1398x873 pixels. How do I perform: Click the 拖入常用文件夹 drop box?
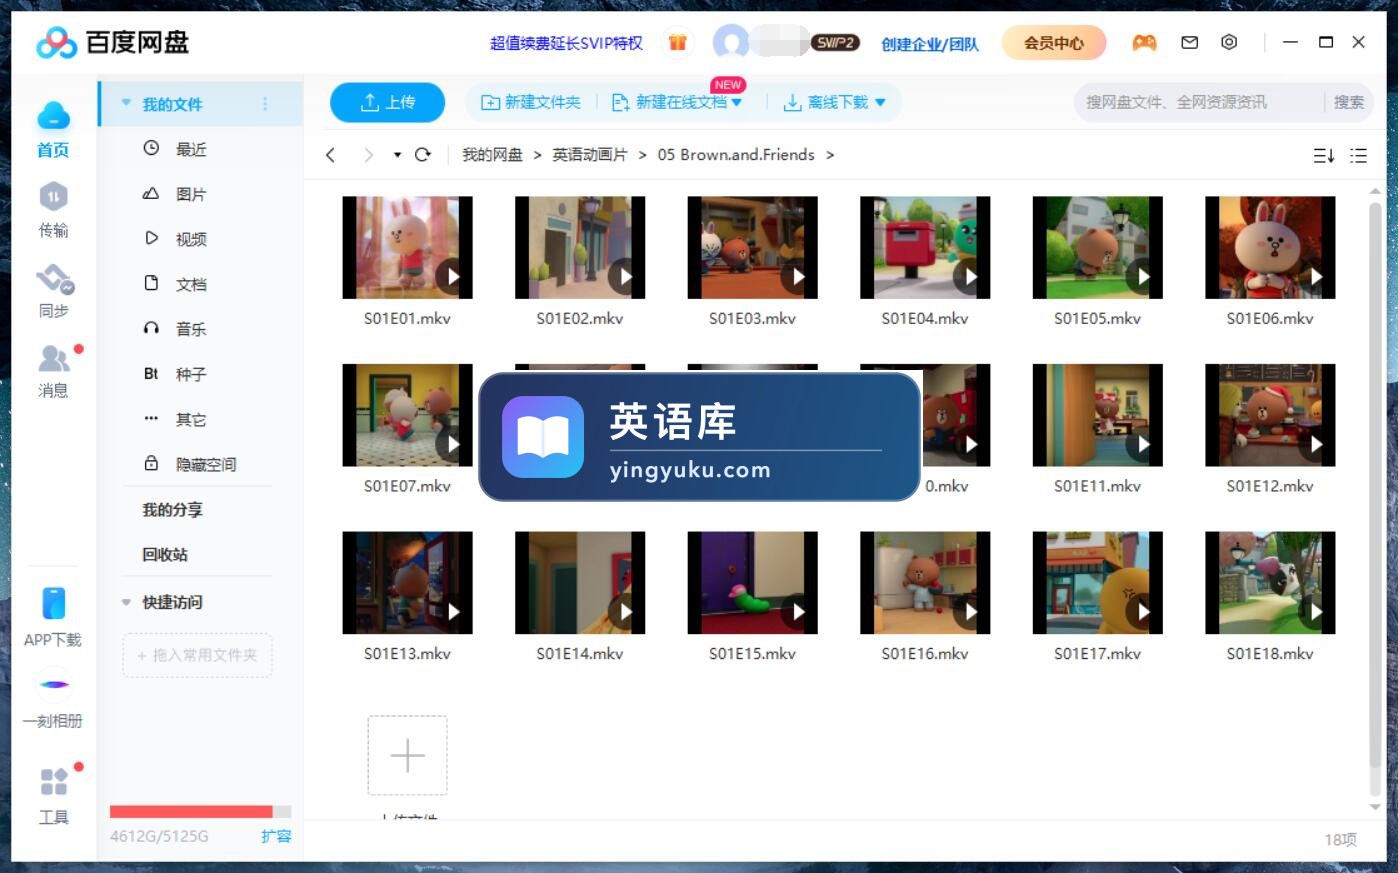[x=197, y=655]
